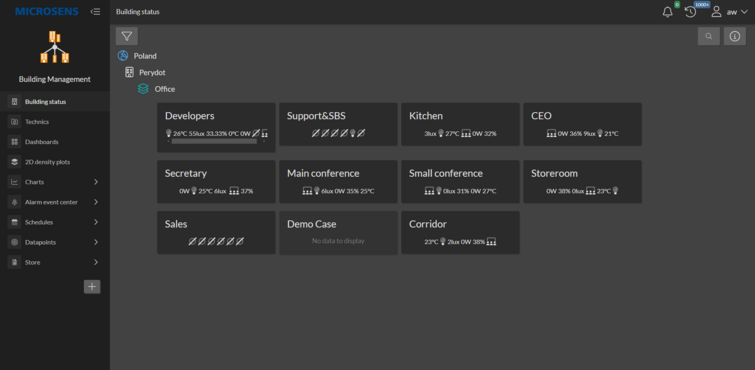Open the Main conference room card
Image resolution: width=755 pixels, height=370 pixels.
click(338, 182)
